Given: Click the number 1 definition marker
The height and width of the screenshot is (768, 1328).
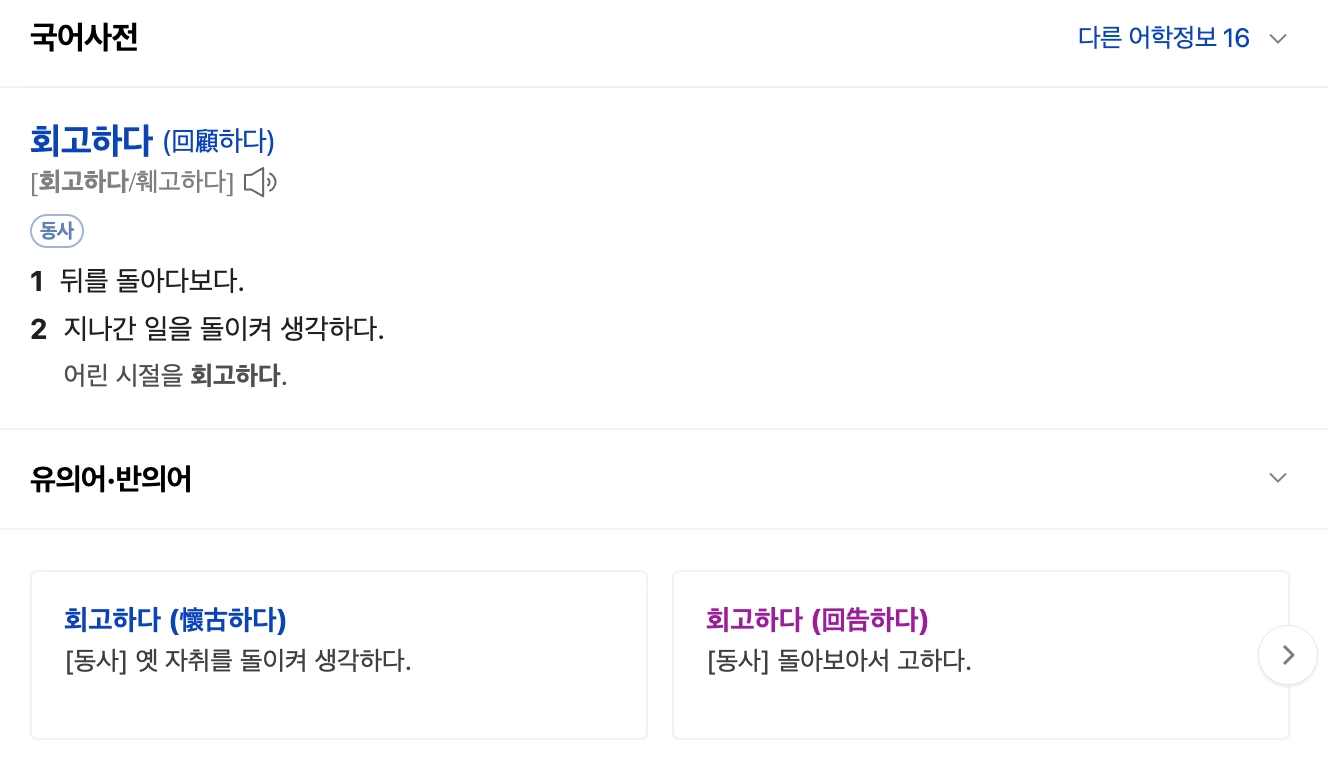Looking at the screenshot, I should pos(37,282).
